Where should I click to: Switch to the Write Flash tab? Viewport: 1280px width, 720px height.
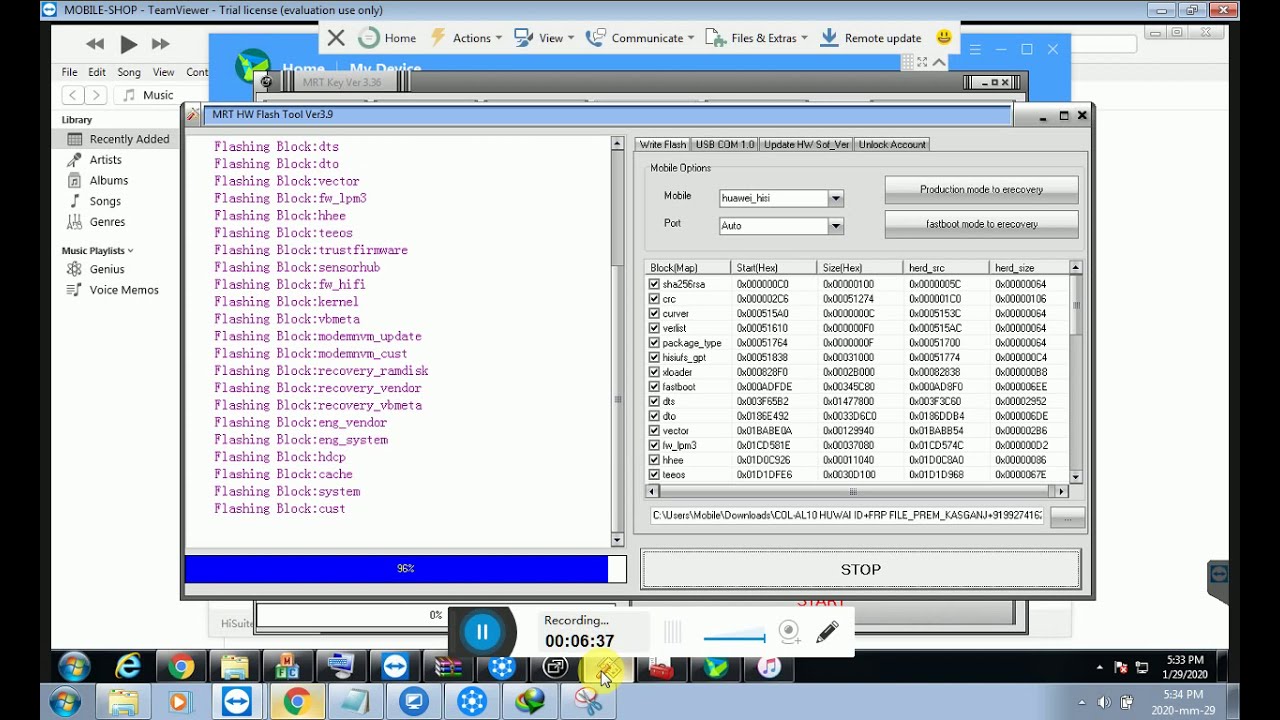coord(663,144)
